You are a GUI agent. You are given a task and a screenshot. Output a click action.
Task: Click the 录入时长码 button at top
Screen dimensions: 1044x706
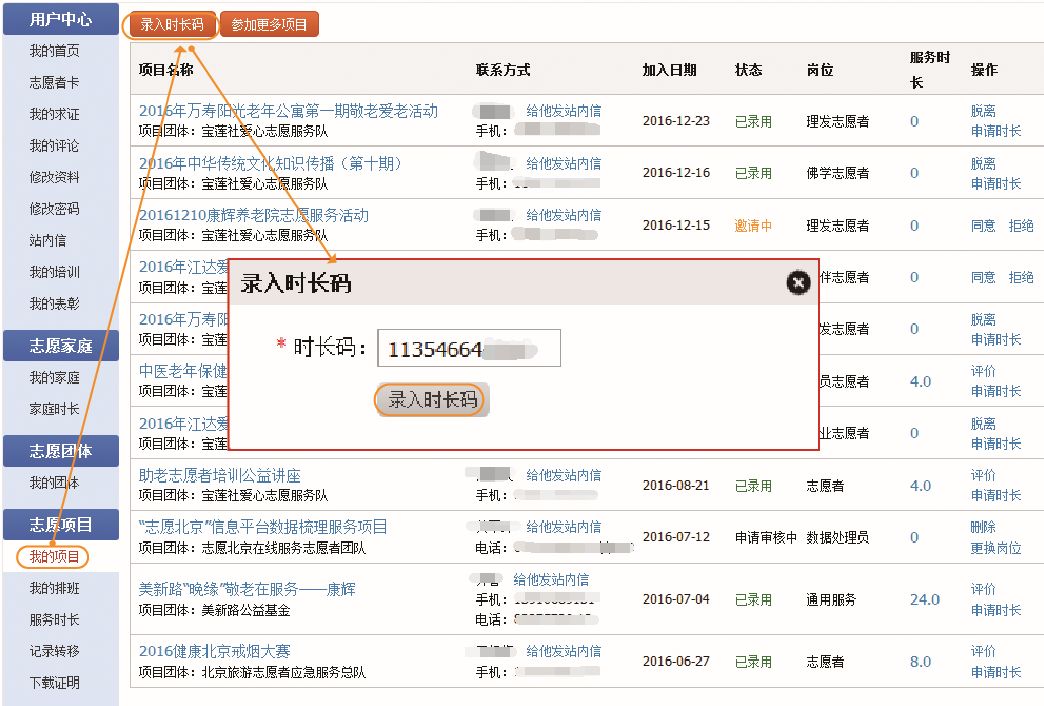pyautogui.click(x=172, y=25)
